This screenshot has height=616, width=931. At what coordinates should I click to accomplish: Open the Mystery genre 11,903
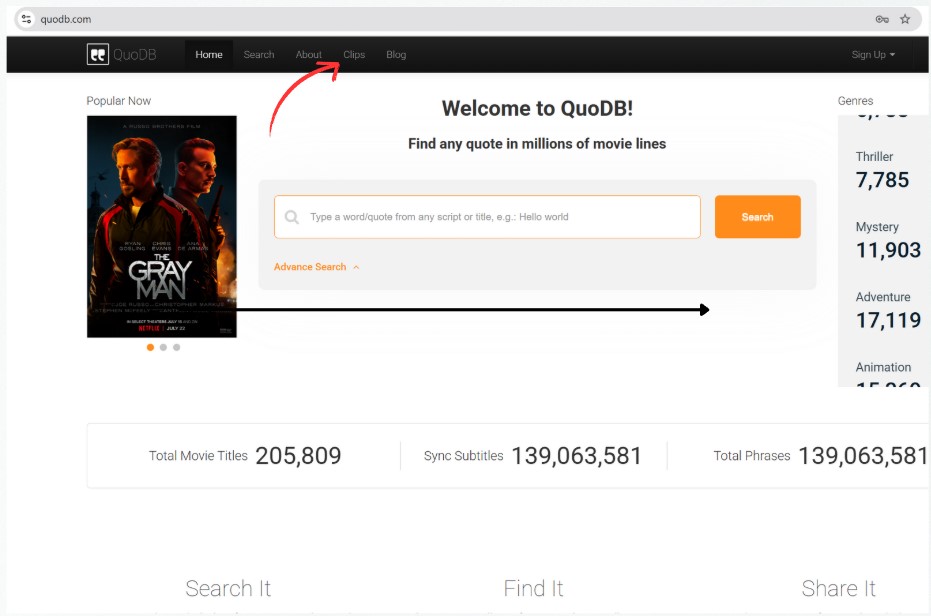pyautogui.click(x=888, y=240)
